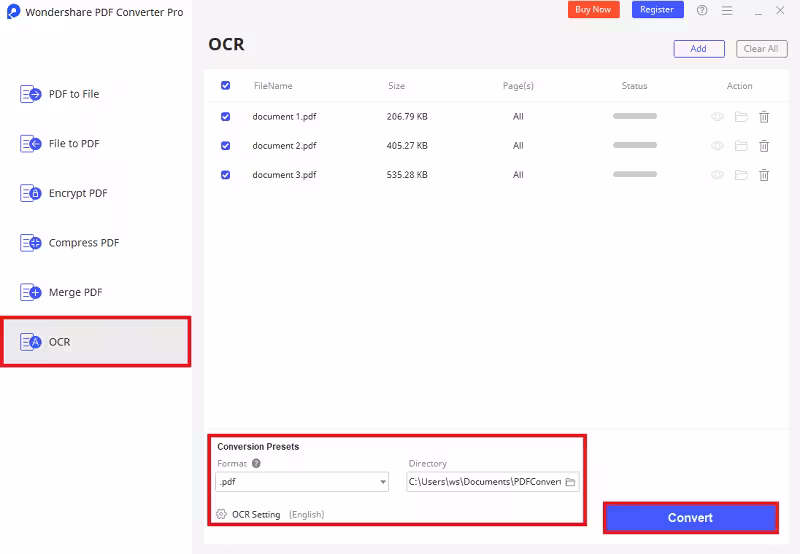
Task: Open the Merge PDF section
Action: (76, 292)
